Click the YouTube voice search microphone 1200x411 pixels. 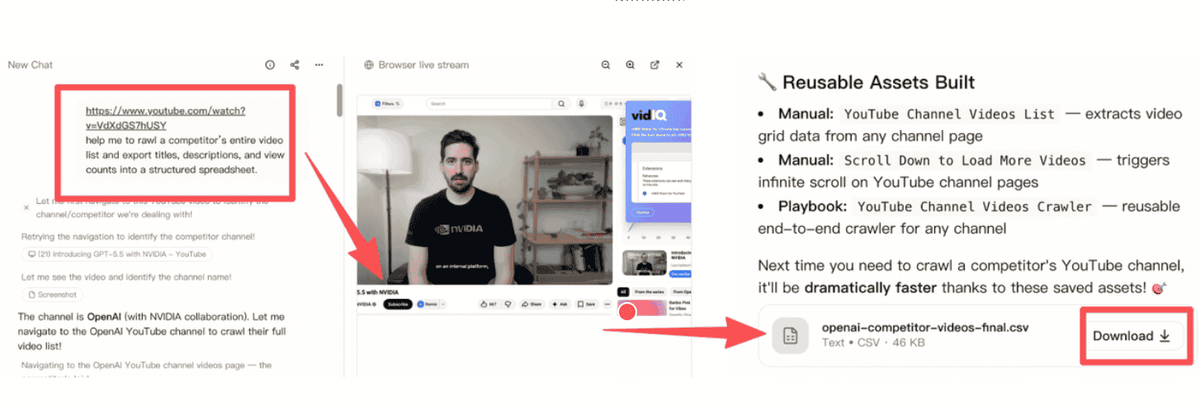582,103
